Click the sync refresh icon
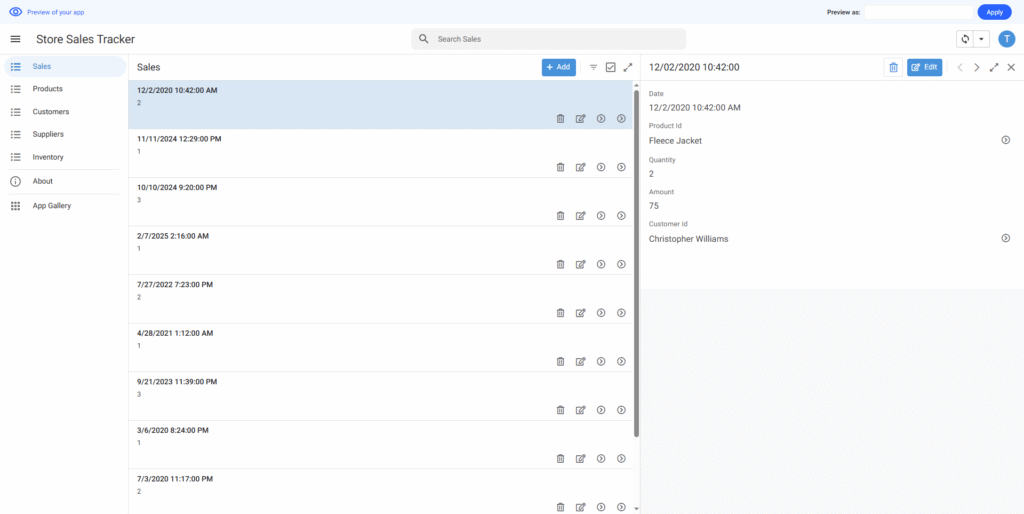The image size is (1024, 514). (965, 39)
